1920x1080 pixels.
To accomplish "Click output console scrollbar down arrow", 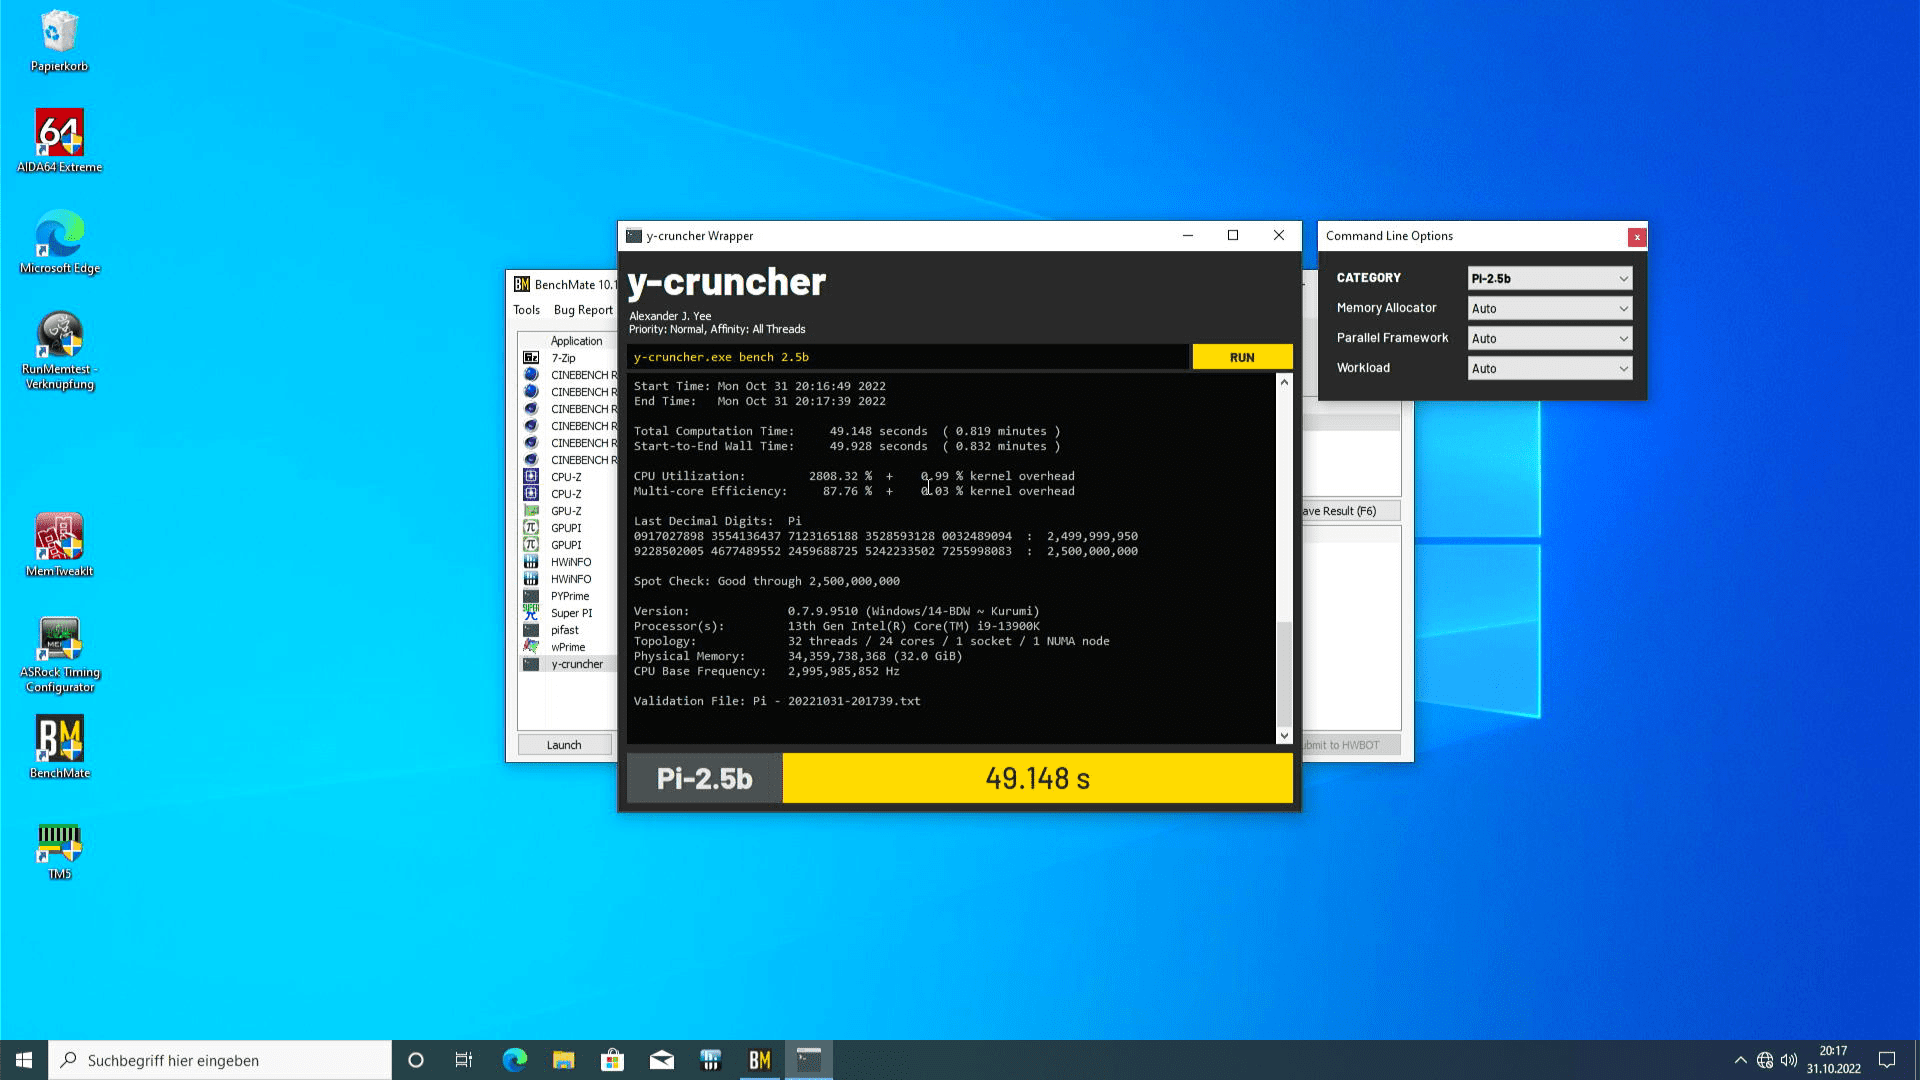I will 1284,736.
